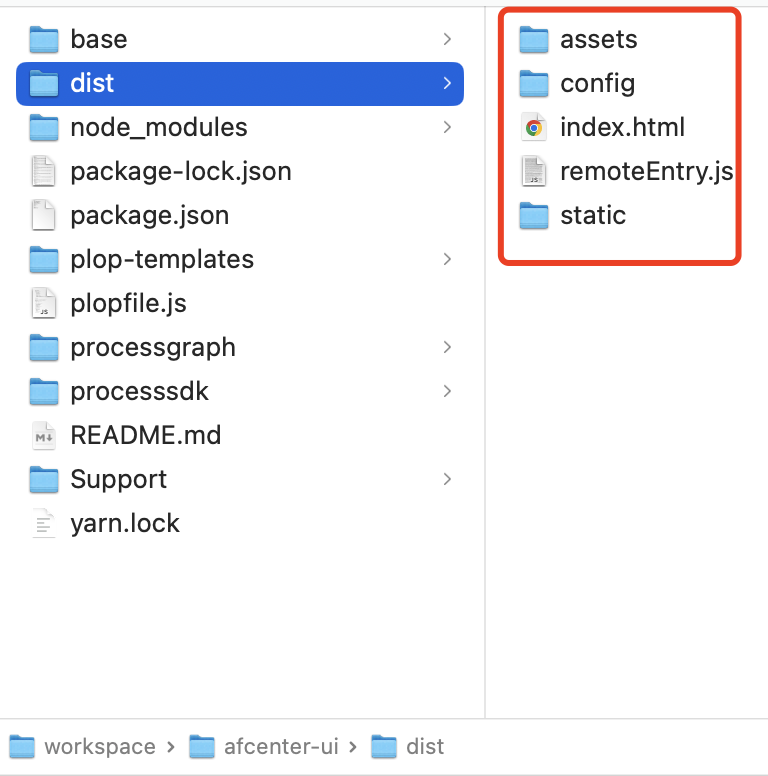Click the package-lock.json file icon
Image resolution: width=768 pixels, height=776 pixels.
44,171
